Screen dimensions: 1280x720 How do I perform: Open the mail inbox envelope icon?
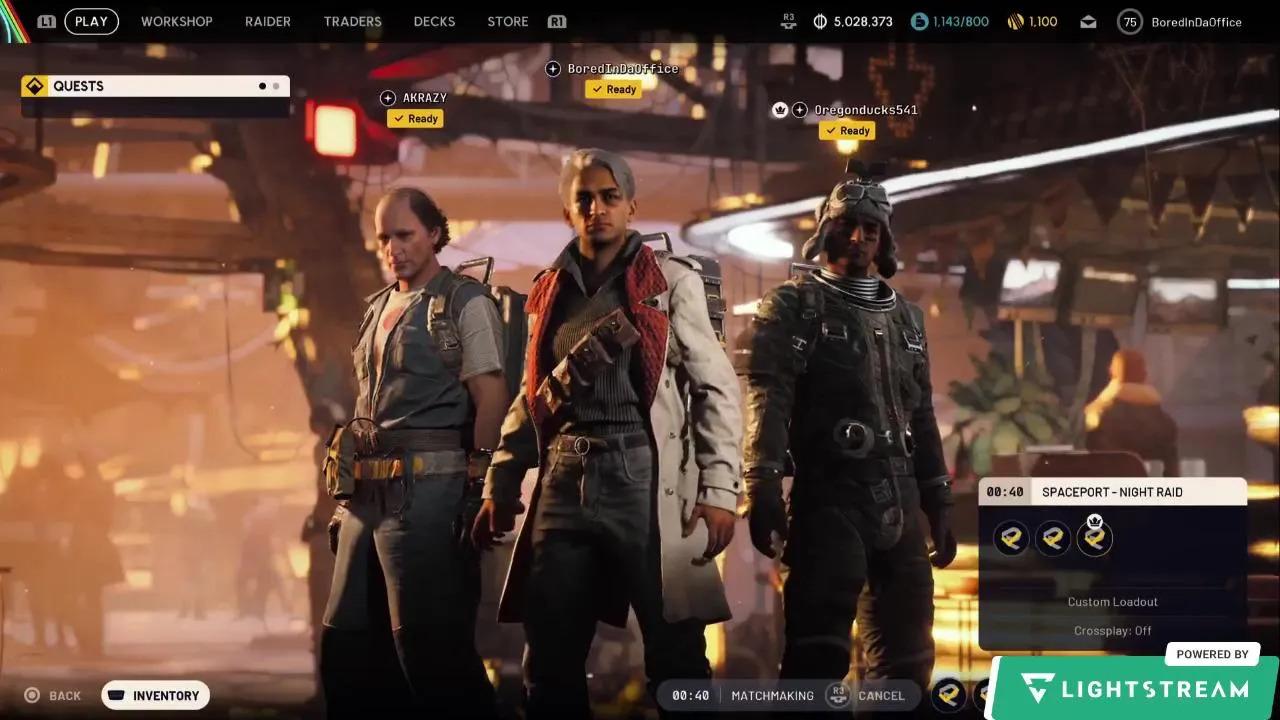(1087, 22)
